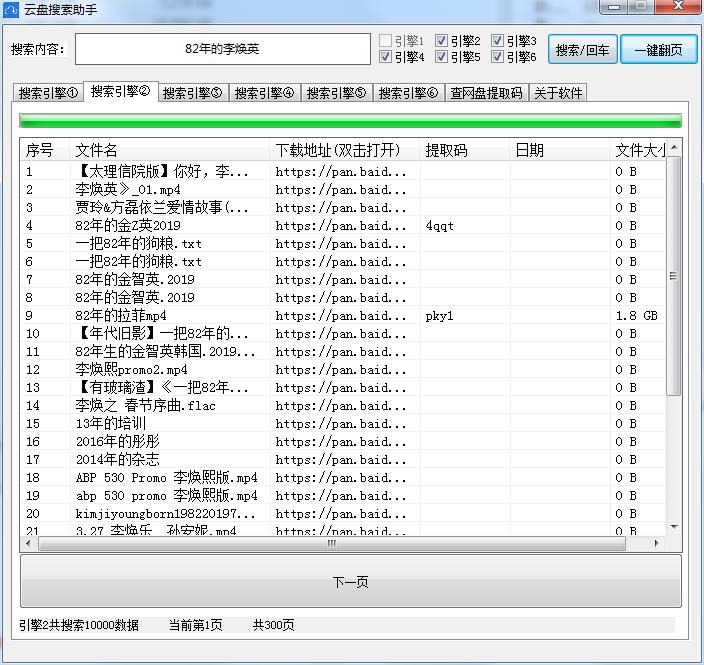
Task: Select the 搜索引擎② tab
Action: click(120, 92)
